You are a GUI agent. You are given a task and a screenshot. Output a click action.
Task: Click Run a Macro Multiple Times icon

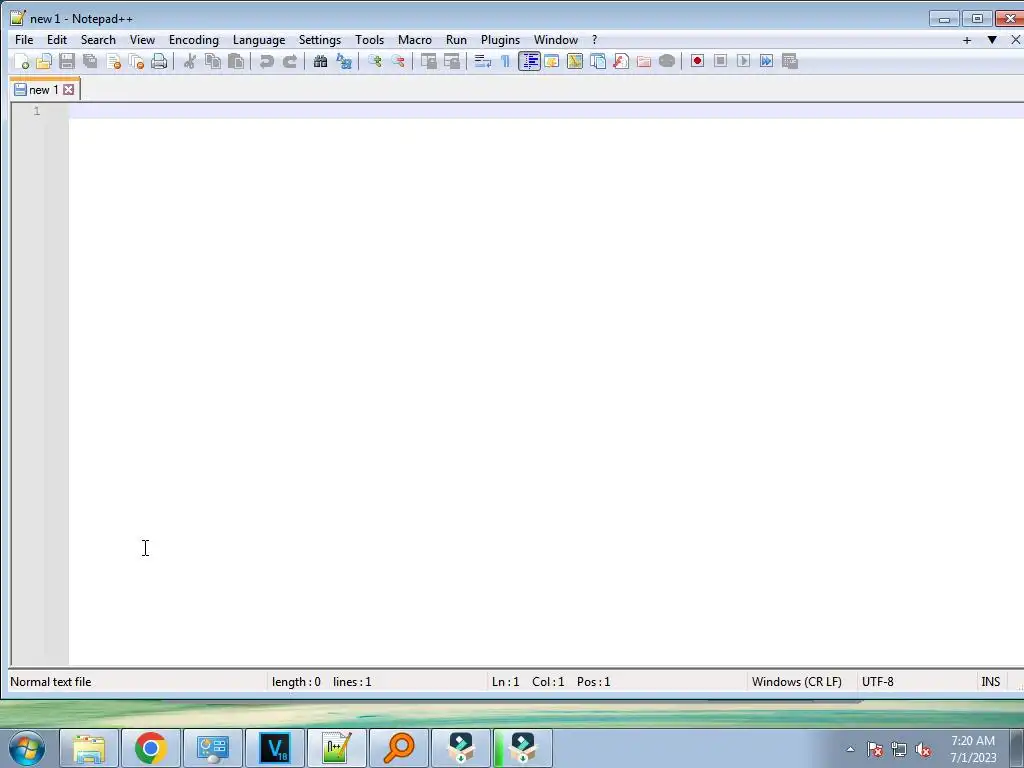[767, 61]
